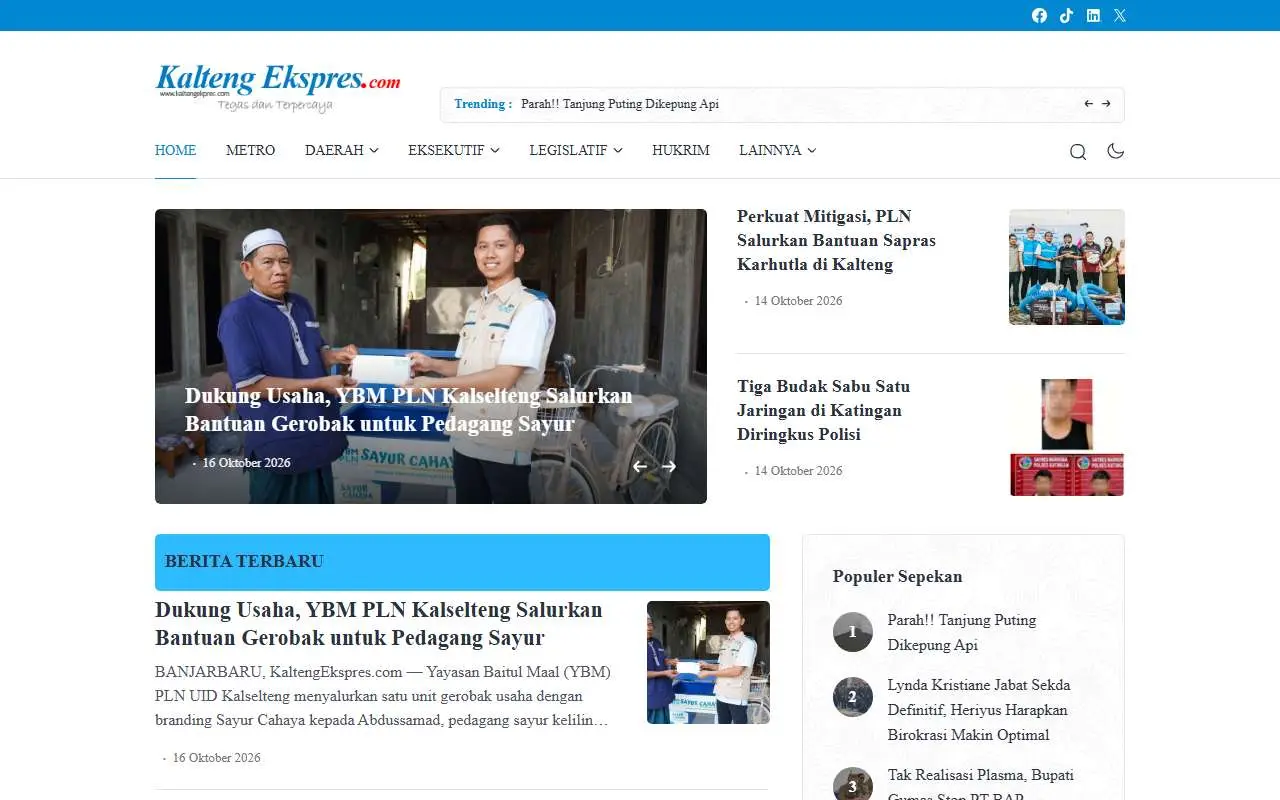
Task: Open the LinkedIn profile icon
Action: 1093,15
